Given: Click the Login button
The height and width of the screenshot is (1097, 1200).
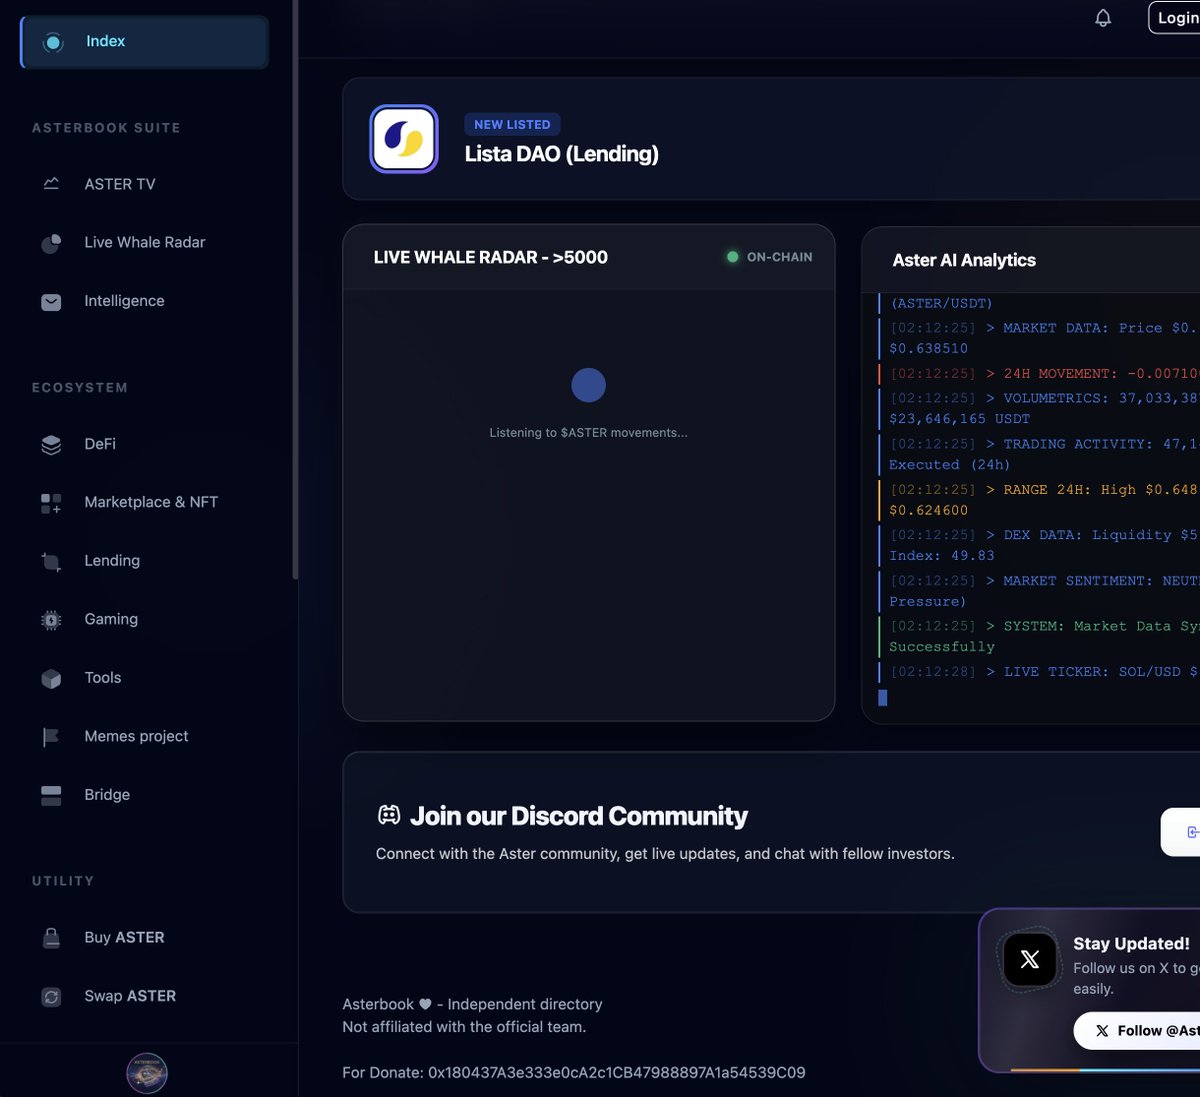Looking at the screenshot, I should pos(1174,18).
